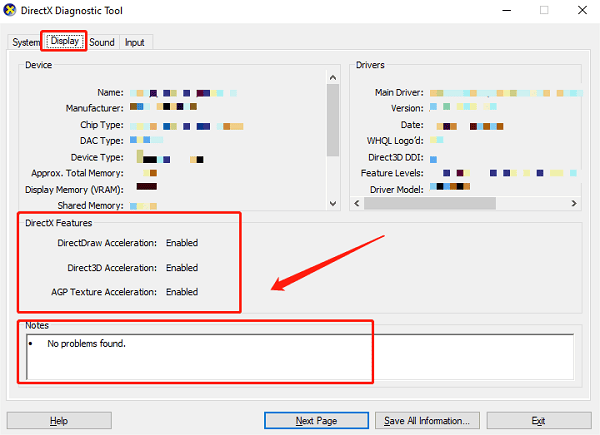The height and width of the screenshot is (435, 600).
Task: Click the Feature Levels label
Action: [392, 173]
